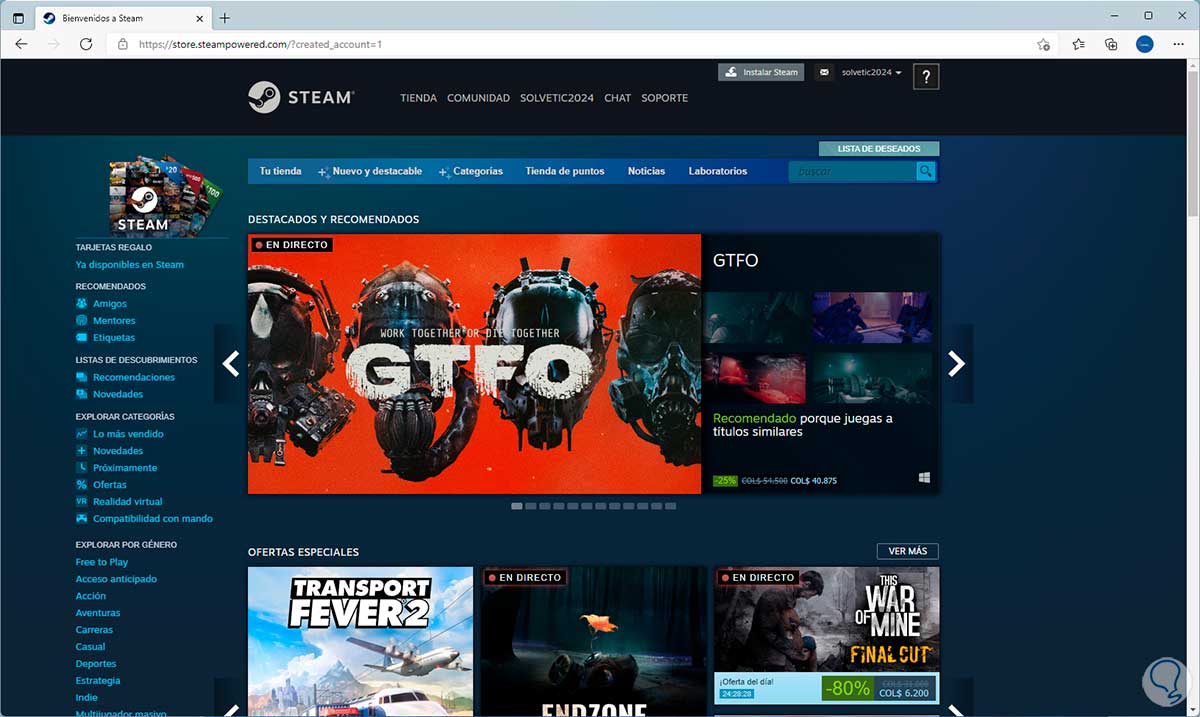This screenshot has width=1200, height=717.
Task: Open SOPORTE in top navigation
Action: point(664,98)
